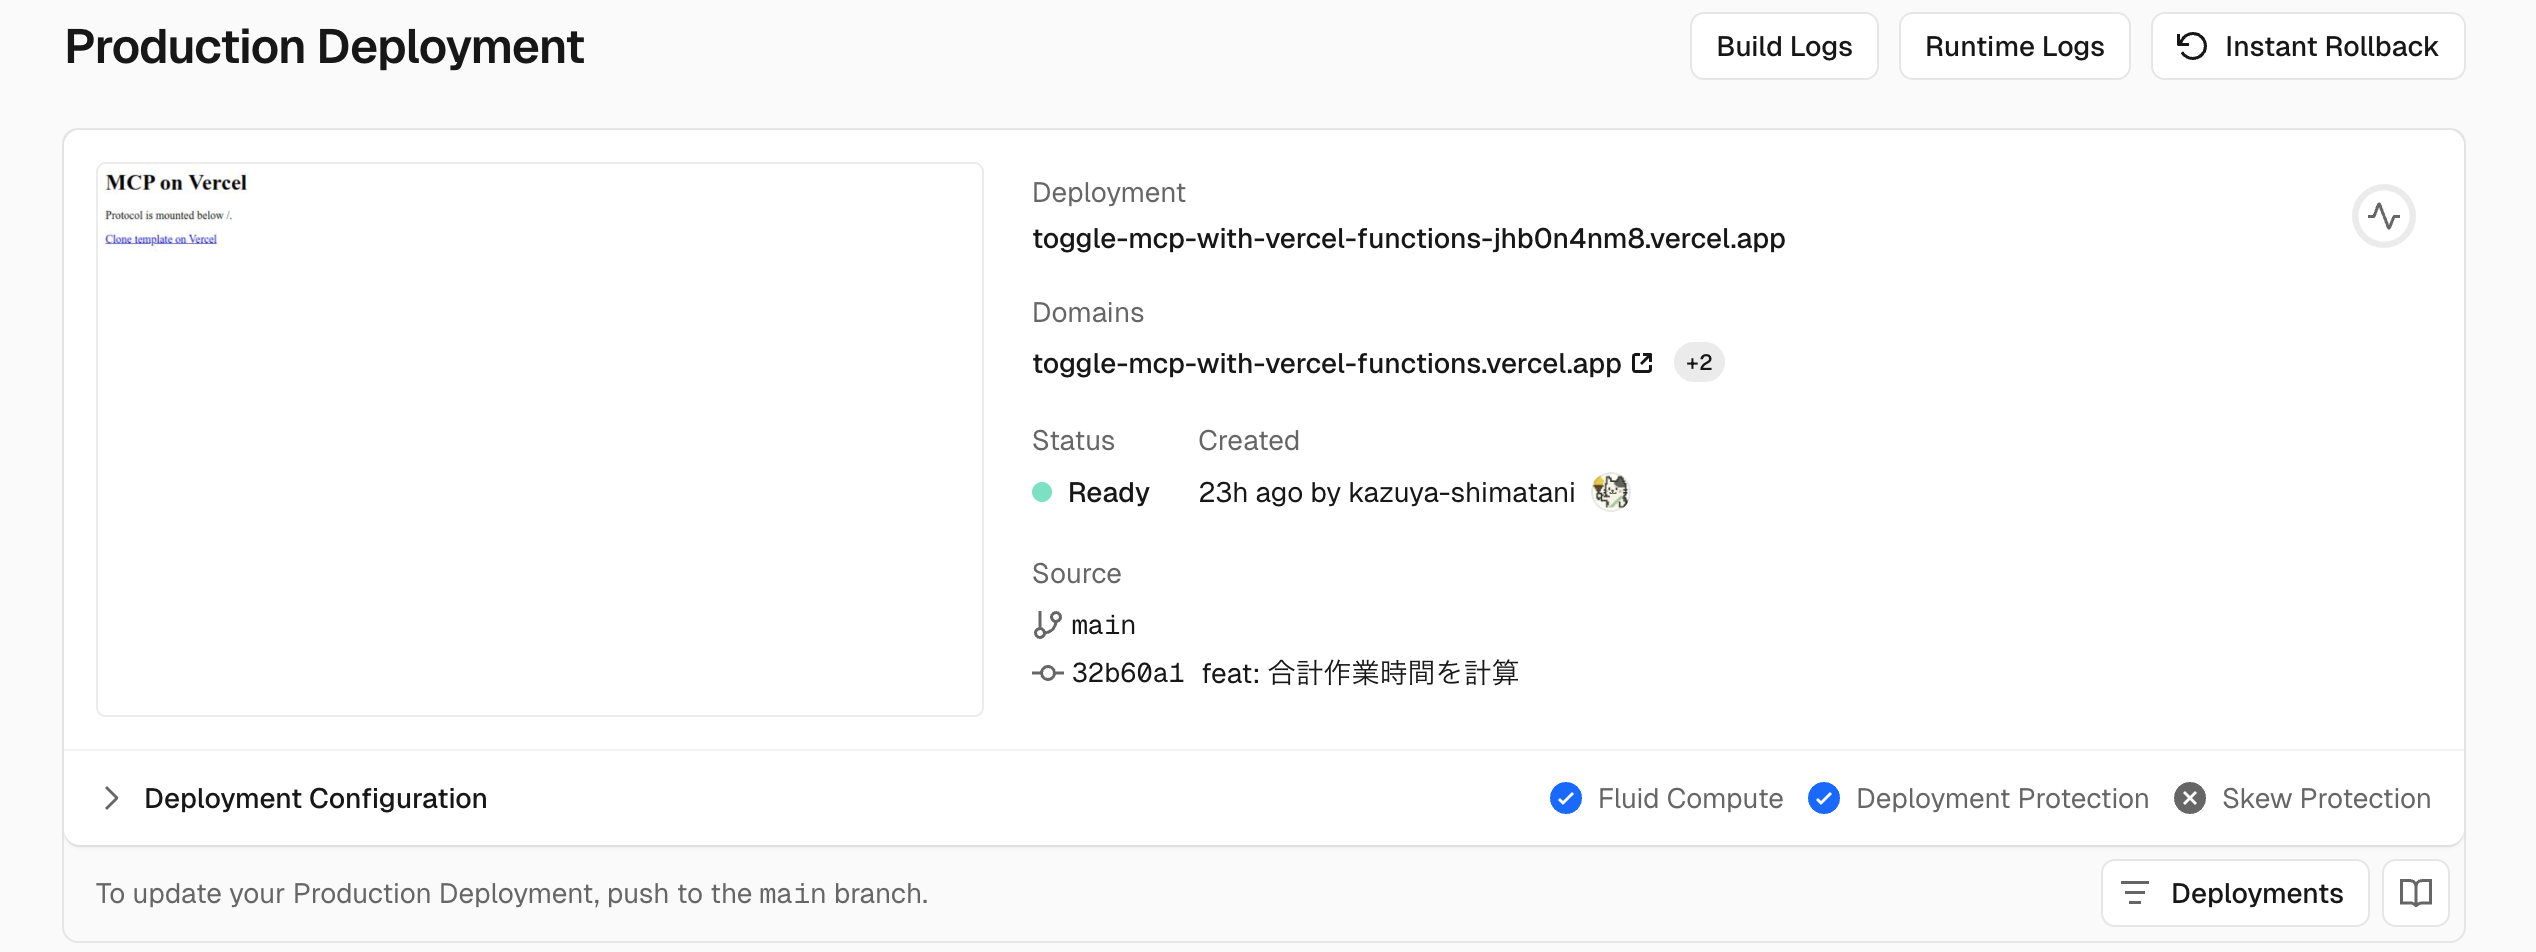The height and width of the screenshot is (952, 2536).
Task: Open the Runtime Logs
Action: [x=2014, y=46]
